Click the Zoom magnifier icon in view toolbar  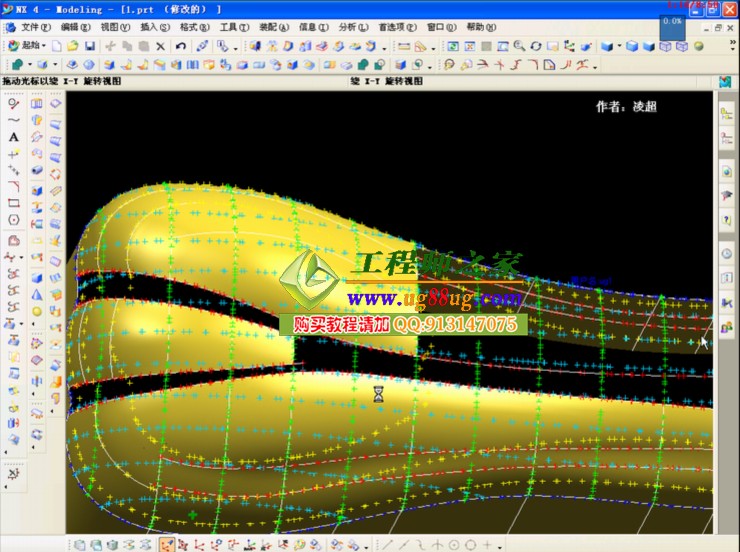click(x=519, y=46)
